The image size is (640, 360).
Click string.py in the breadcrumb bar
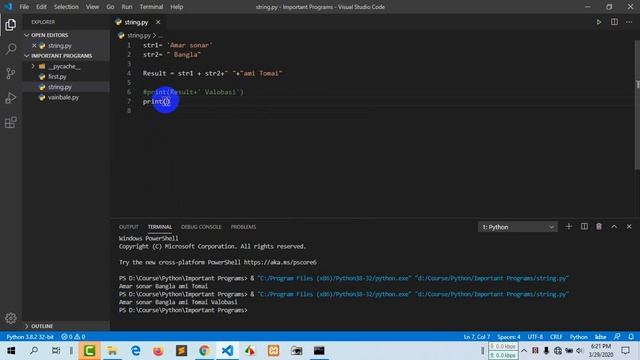point(139,36)
